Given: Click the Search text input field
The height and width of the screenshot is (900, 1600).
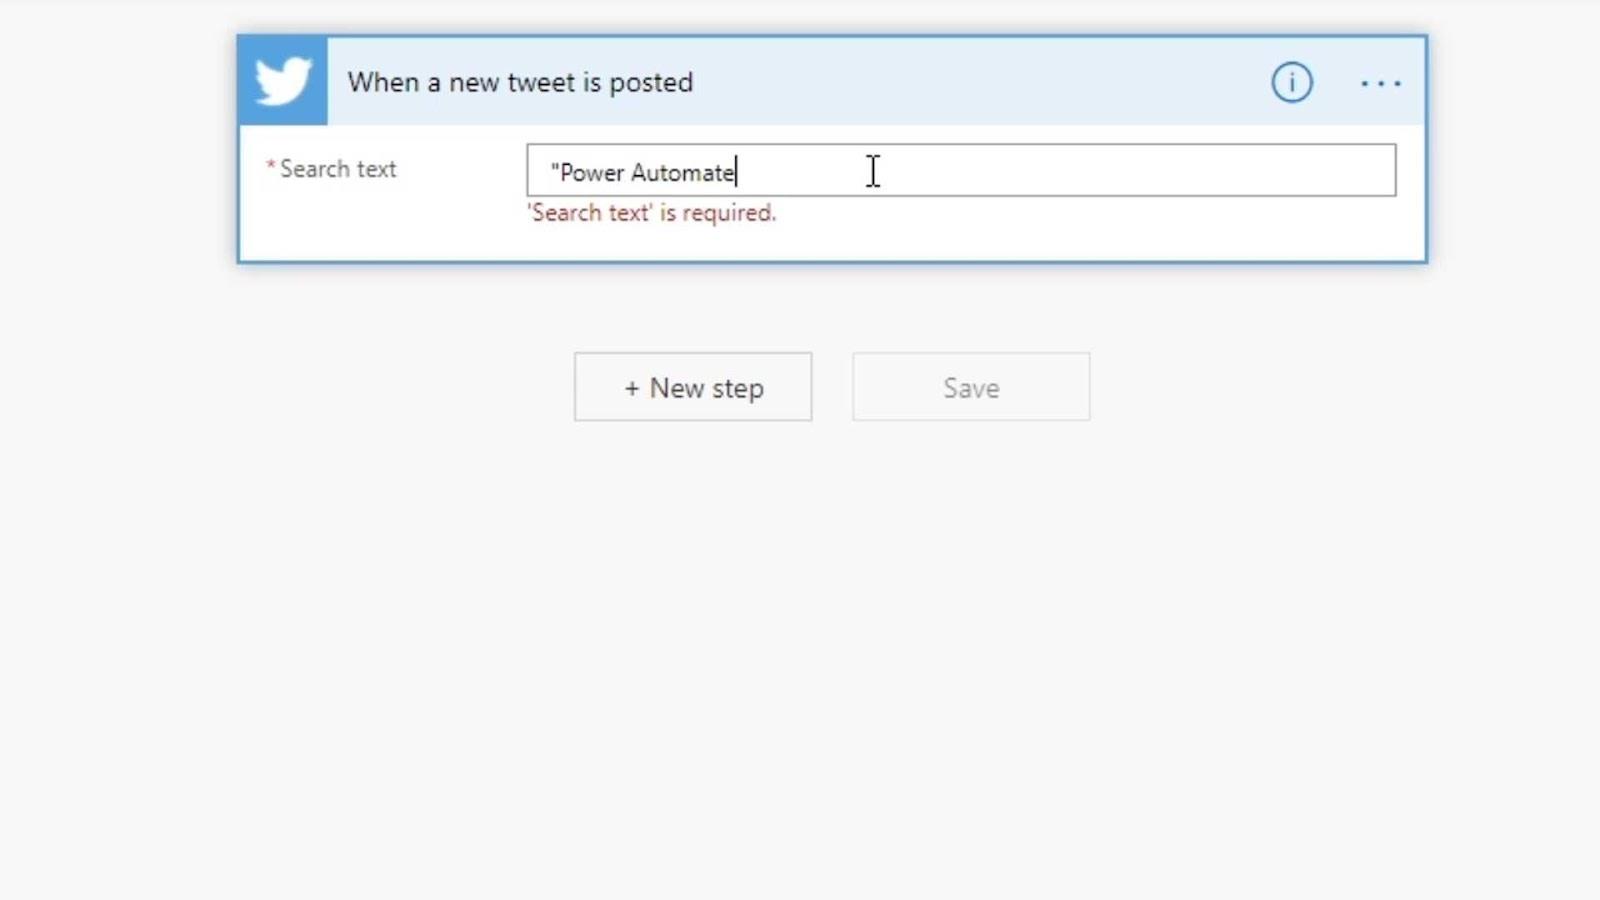Looking at the screenshot, I should (x=961, y=170).
